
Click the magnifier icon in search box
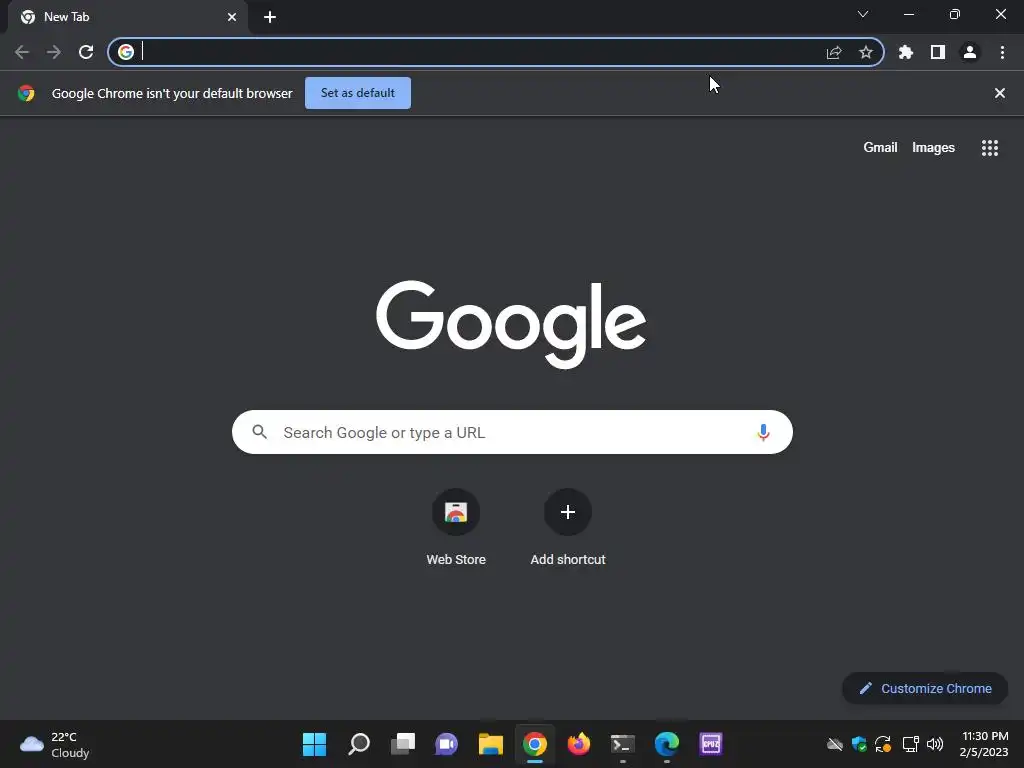point(259,432)
